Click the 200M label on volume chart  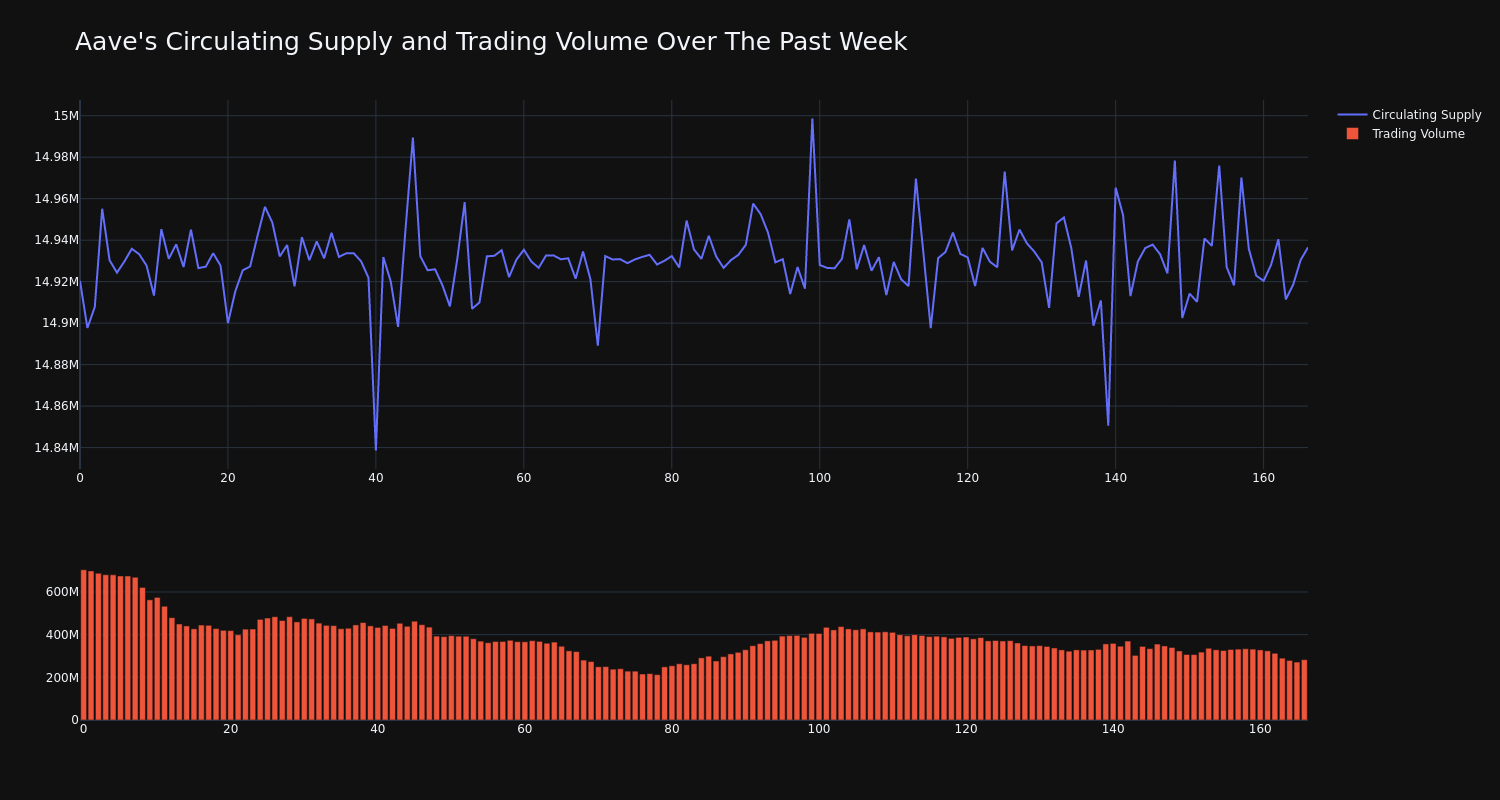tap(61, 678)
